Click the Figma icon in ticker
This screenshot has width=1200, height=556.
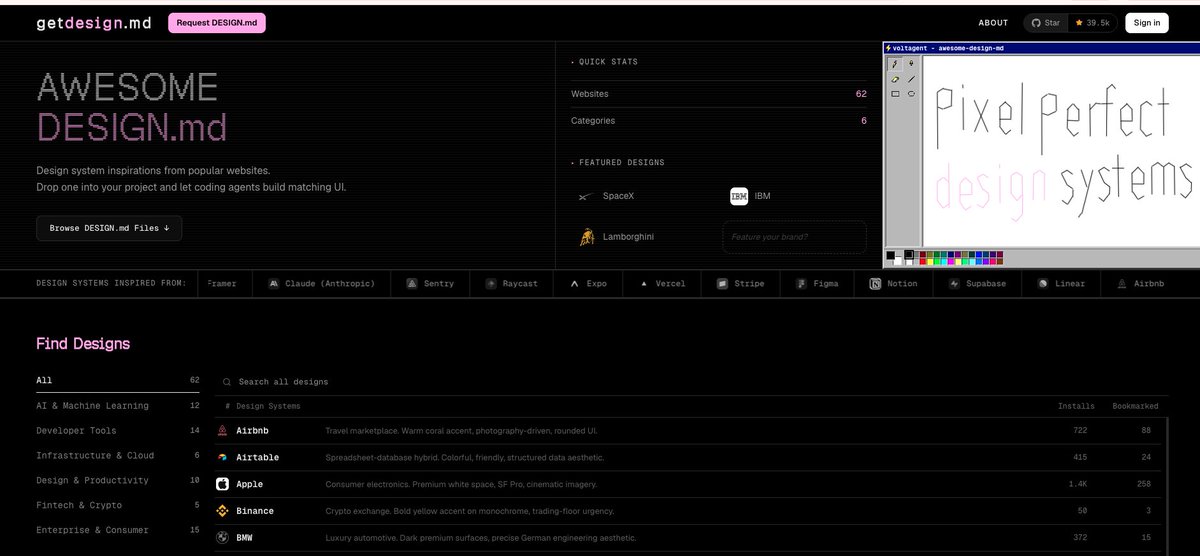[x=801, y=284]
